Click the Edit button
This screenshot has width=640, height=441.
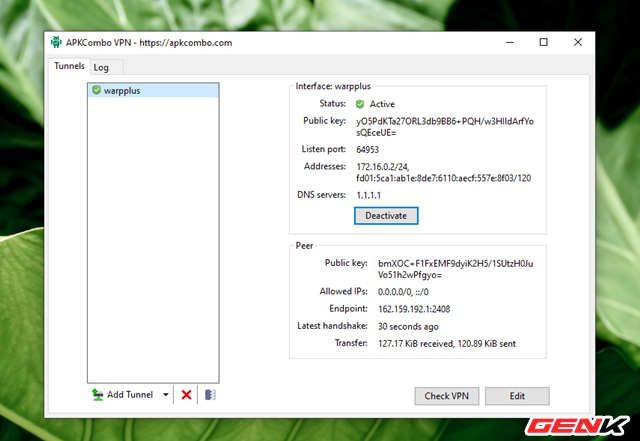[517, 396]
